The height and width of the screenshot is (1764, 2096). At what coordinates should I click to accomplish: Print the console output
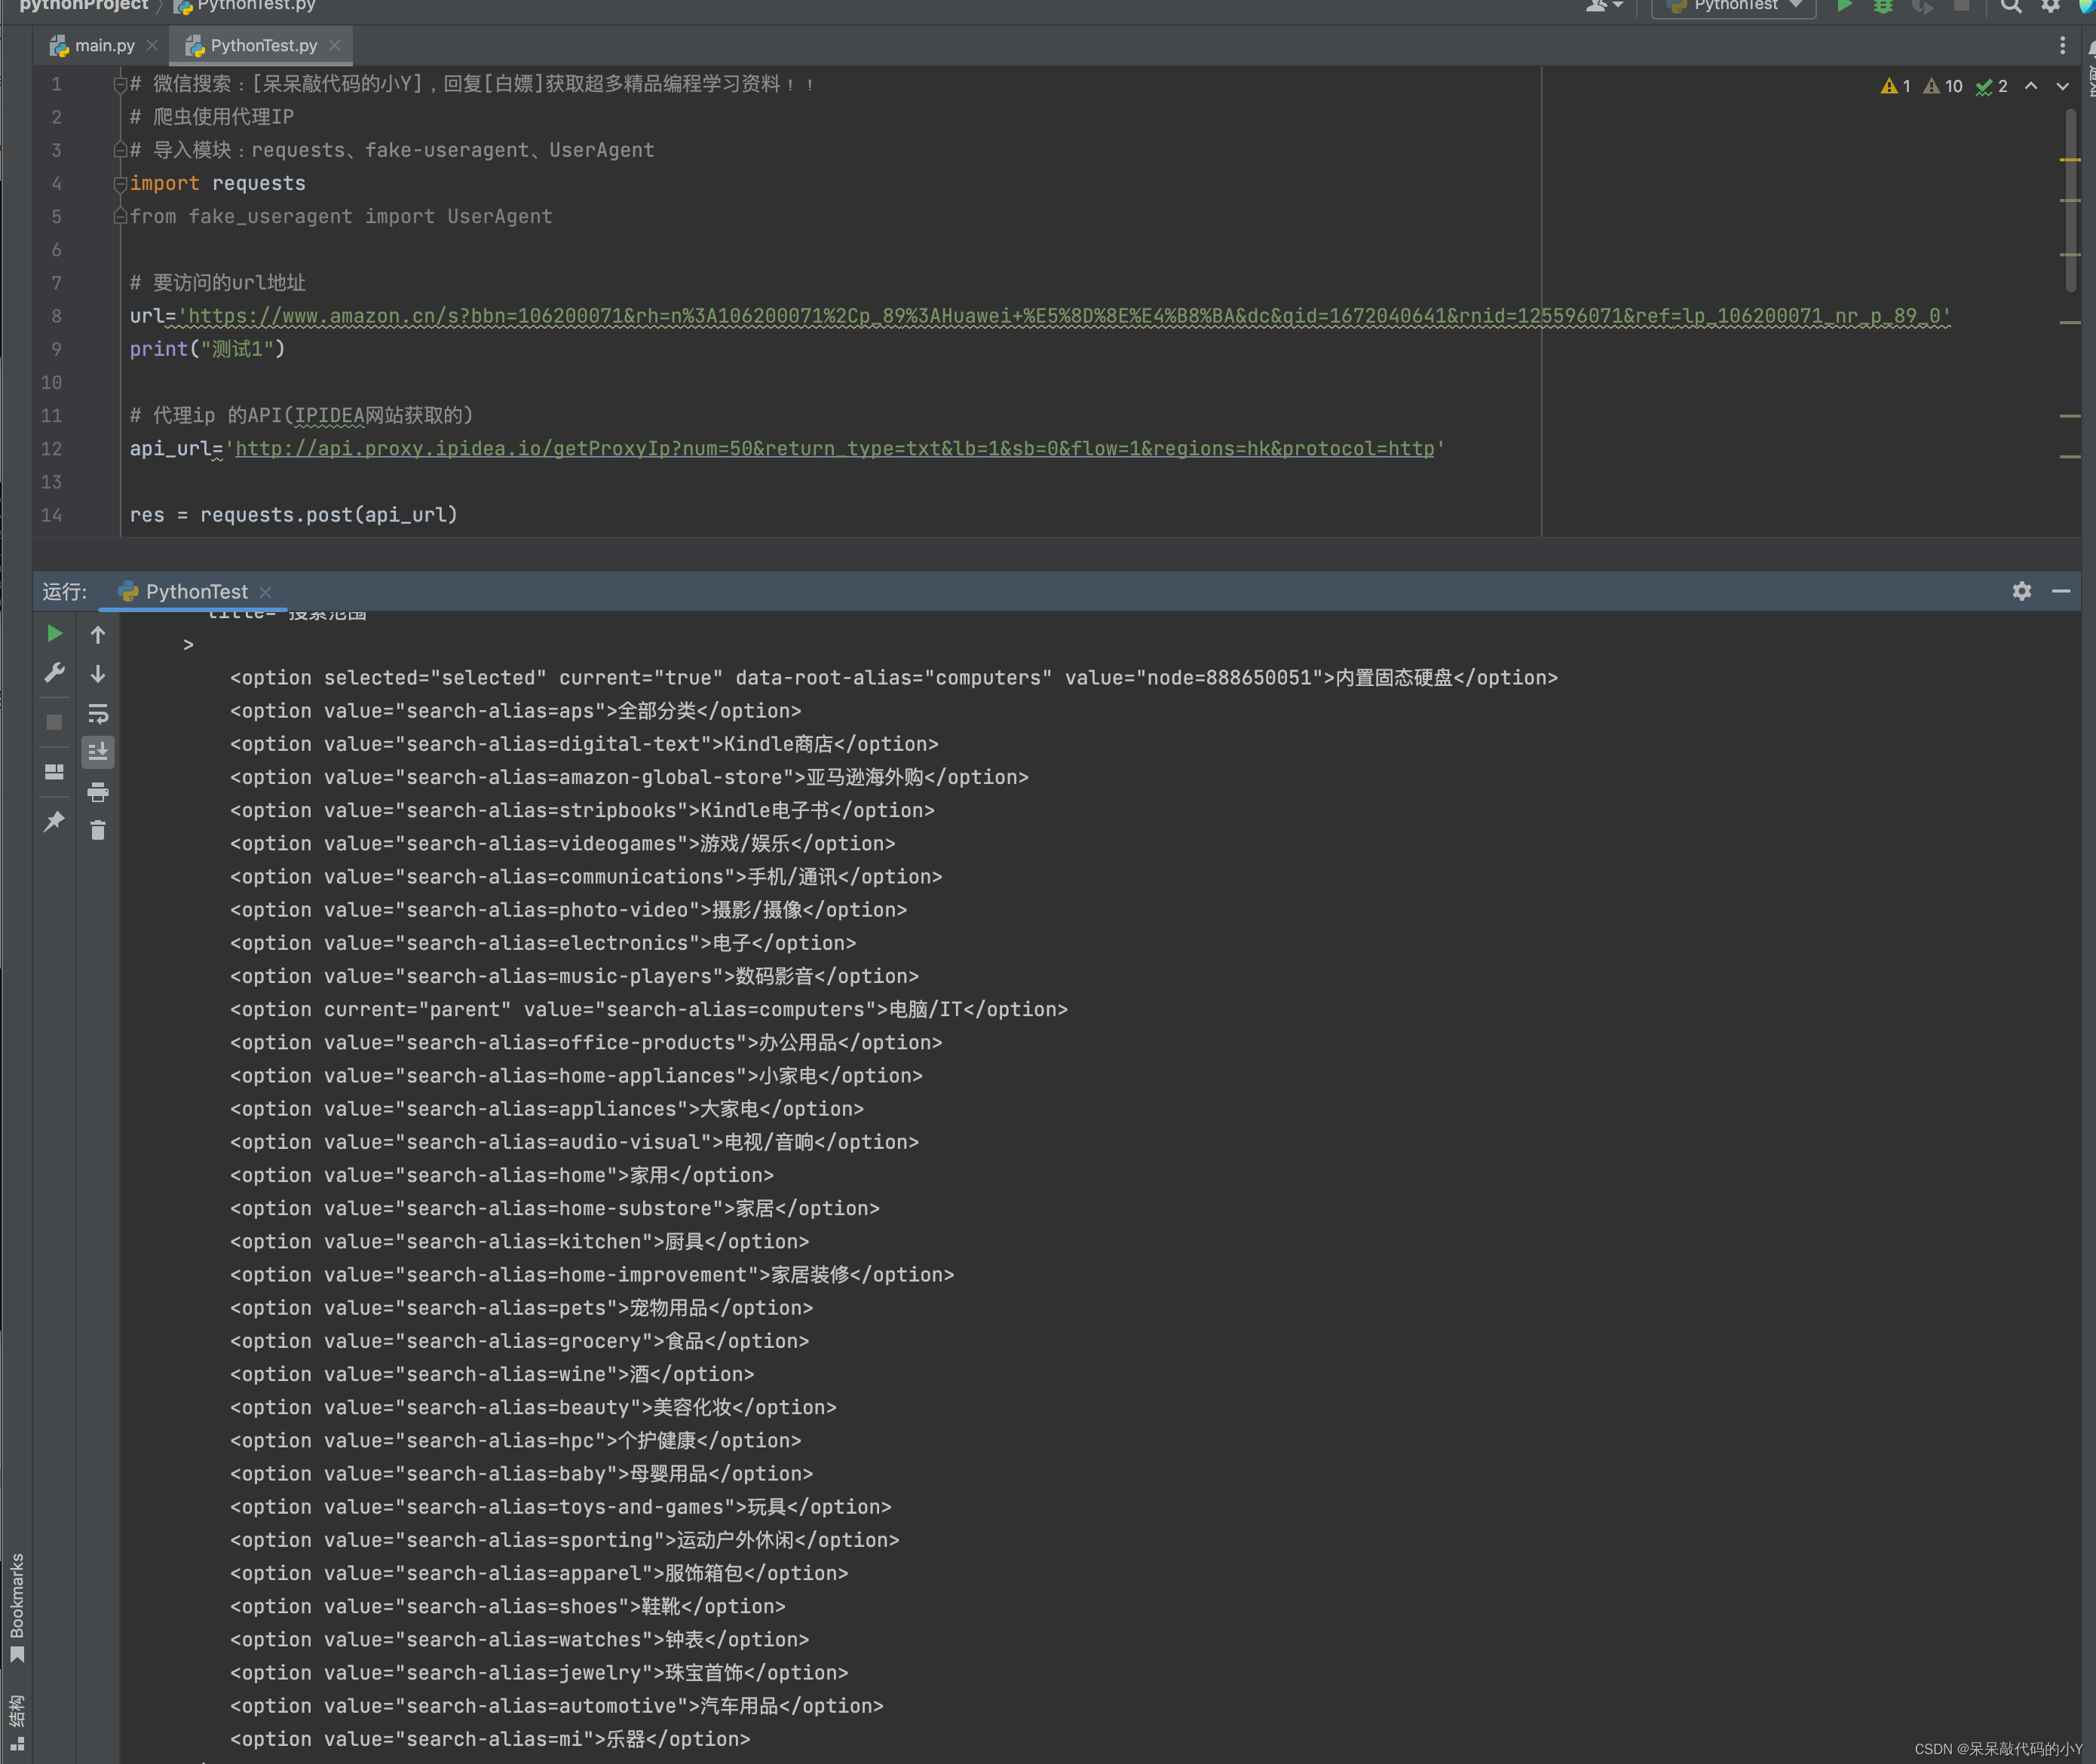point(98,792)
